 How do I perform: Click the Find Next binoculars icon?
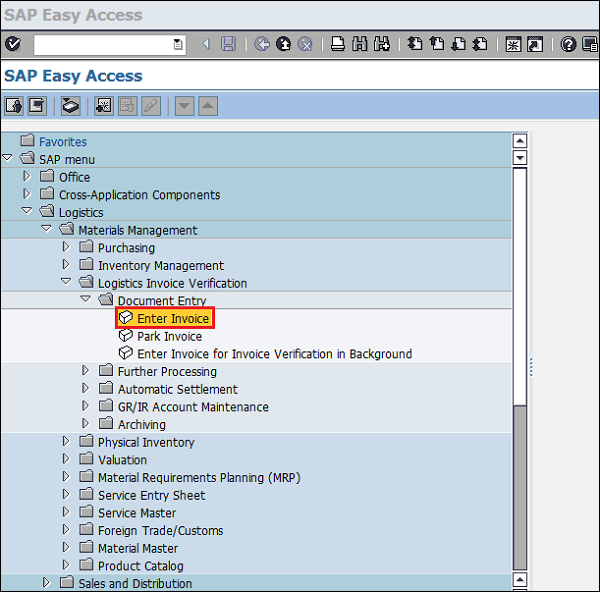tap(382, 44)
